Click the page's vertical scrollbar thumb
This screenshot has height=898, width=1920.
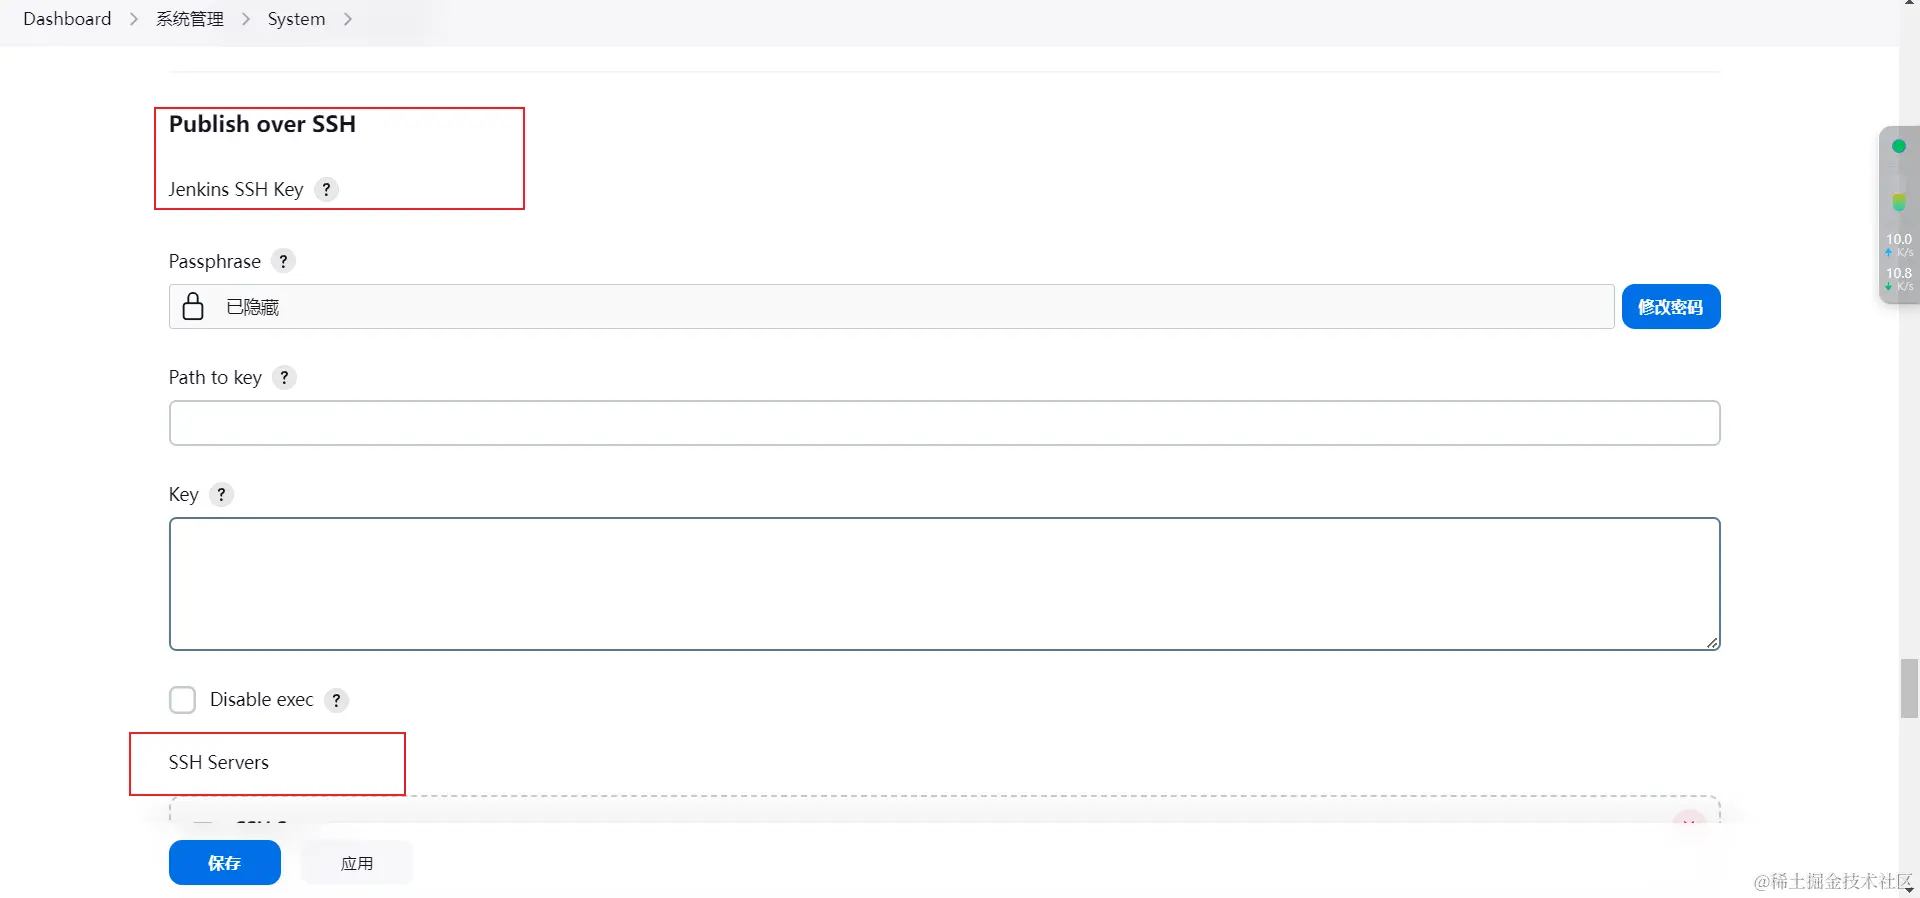[1909, 688]
